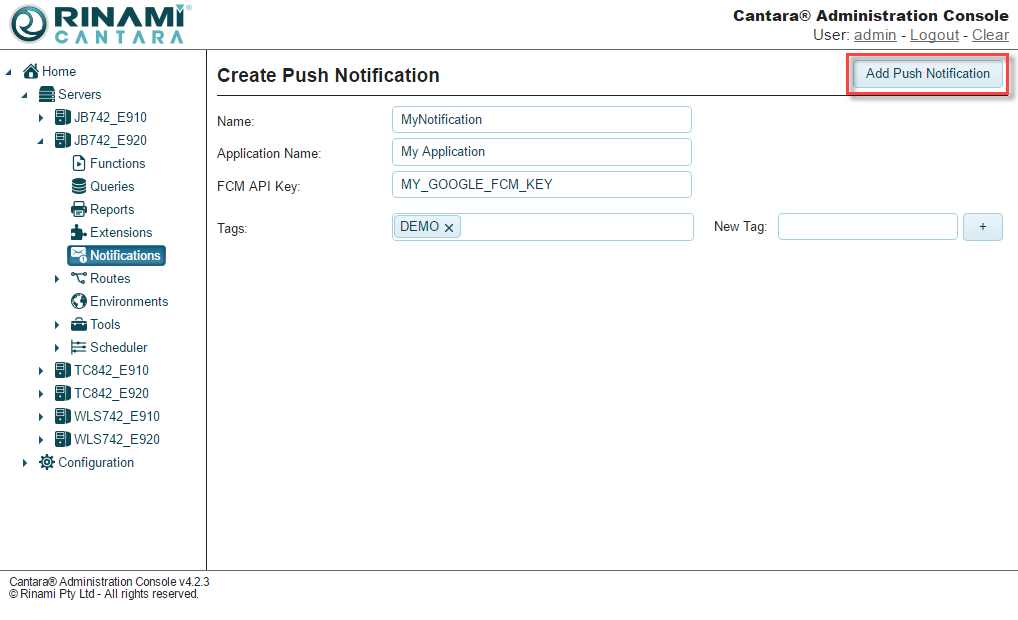Select the Queries database icon

(x=79, y=186)
